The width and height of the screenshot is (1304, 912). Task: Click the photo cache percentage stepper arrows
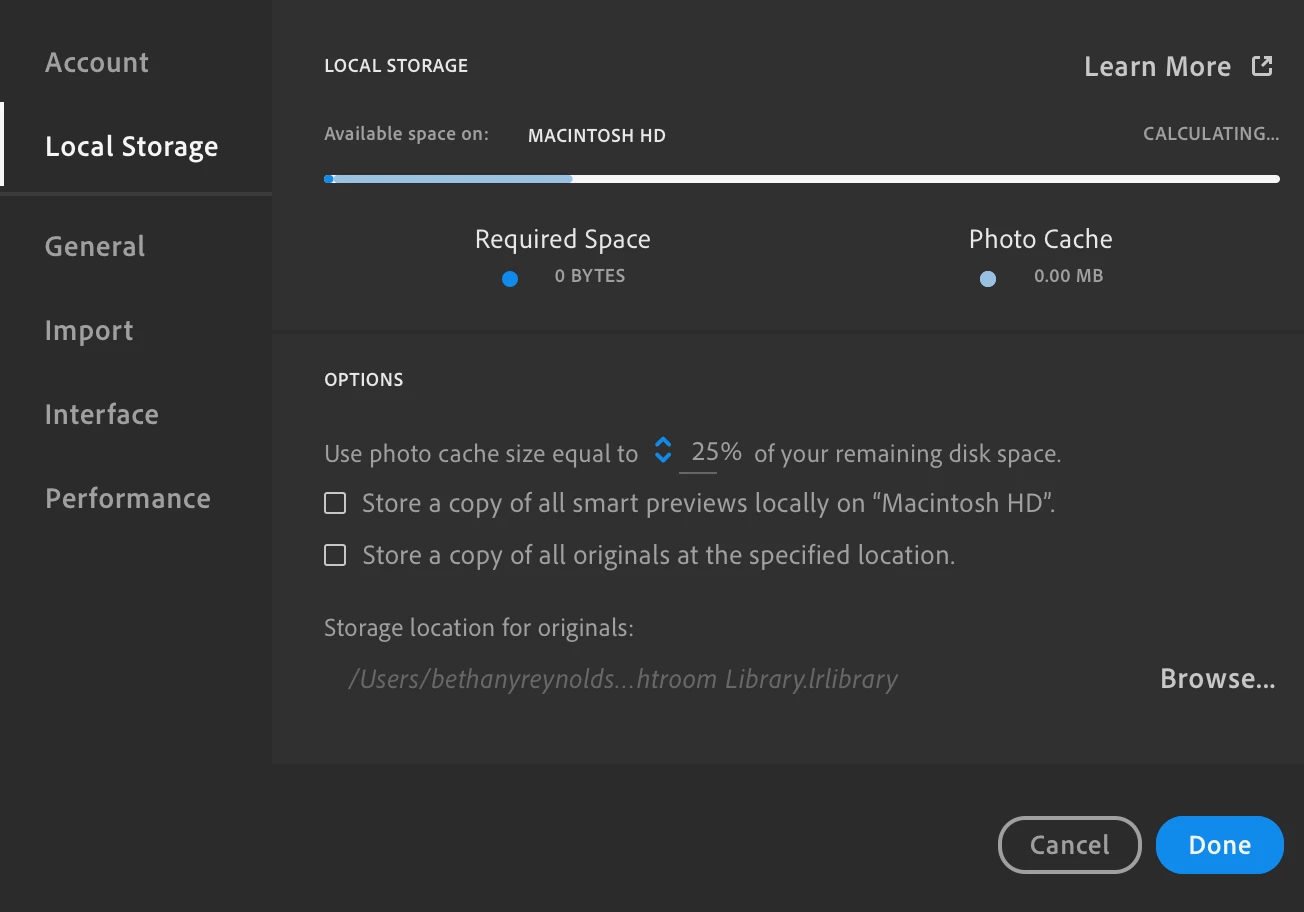point(662,450)
